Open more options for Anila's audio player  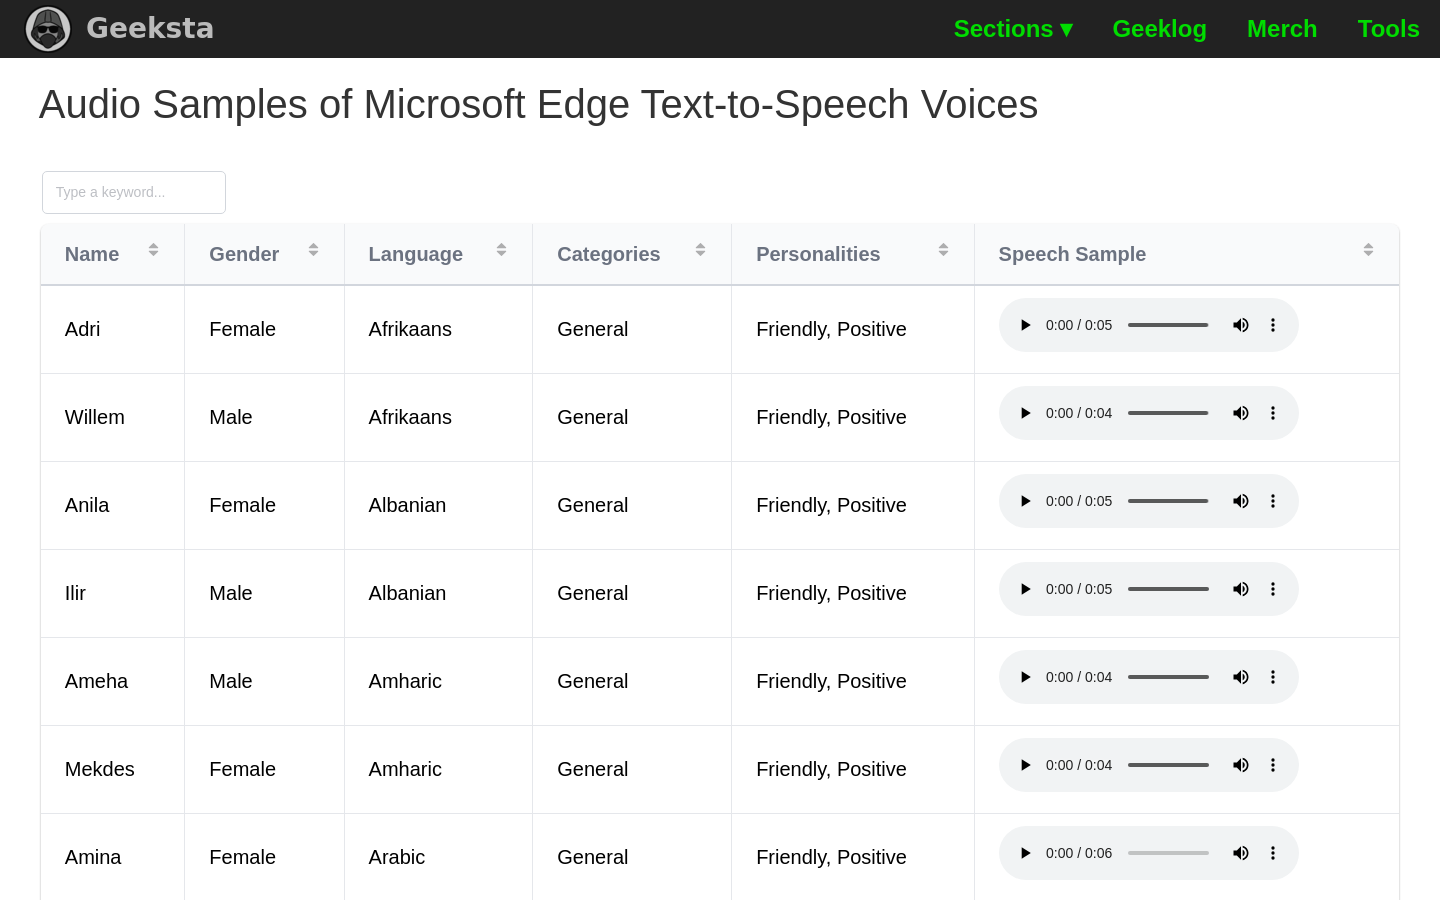click(1273, 501)
